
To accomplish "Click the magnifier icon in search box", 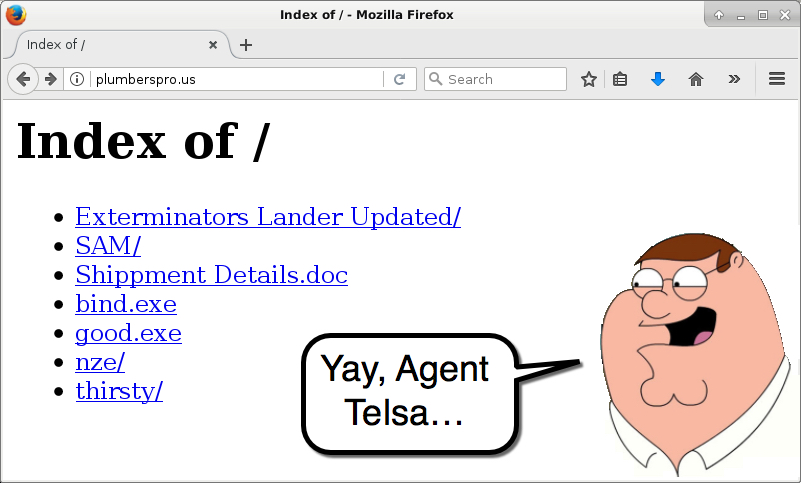I will (x=435, y=79).
